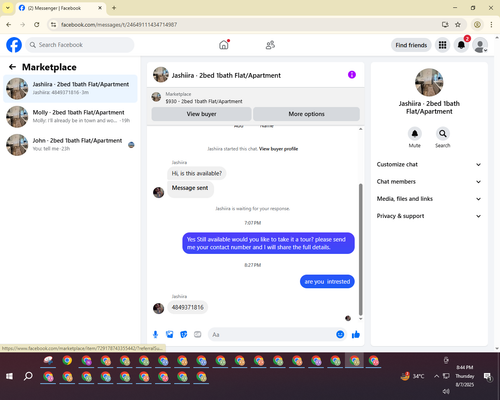Image resolution: width=500 pixels, height=400 pixels.
Task: Open weather widget showing 34°C
Action: (413, 376)
